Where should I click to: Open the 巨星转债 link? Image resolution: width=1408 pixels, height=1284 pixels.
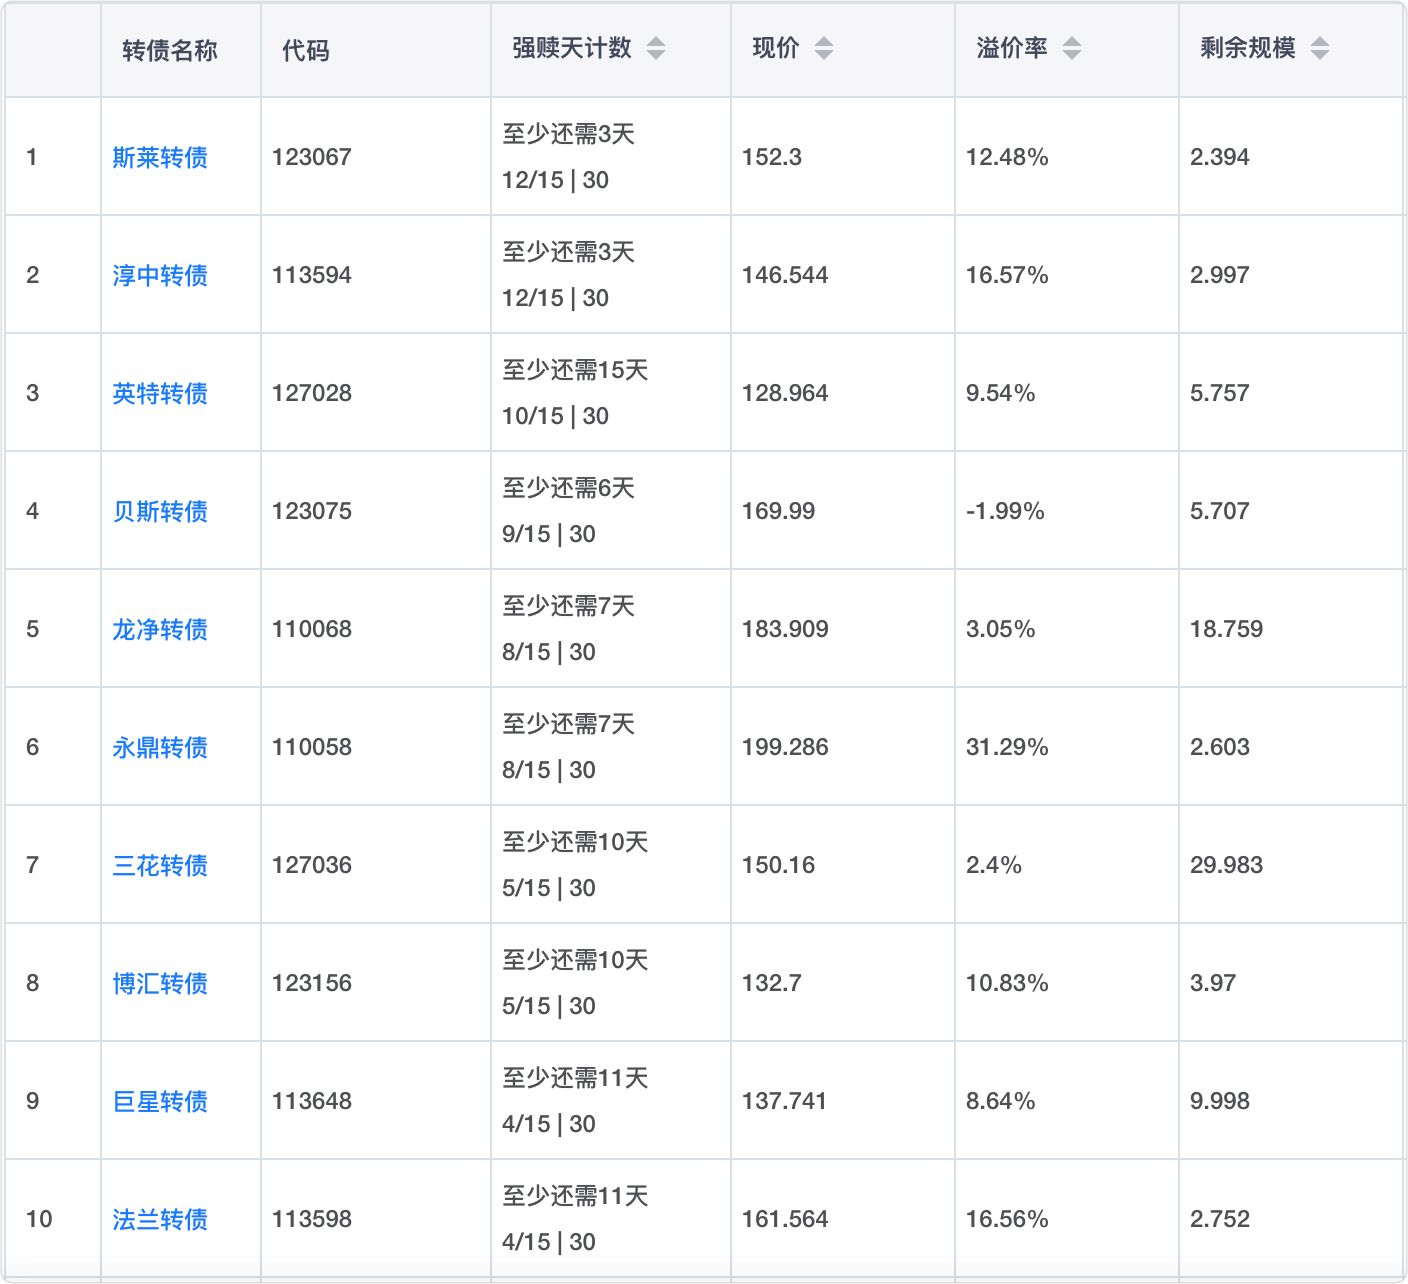[x=160, y=1101]
